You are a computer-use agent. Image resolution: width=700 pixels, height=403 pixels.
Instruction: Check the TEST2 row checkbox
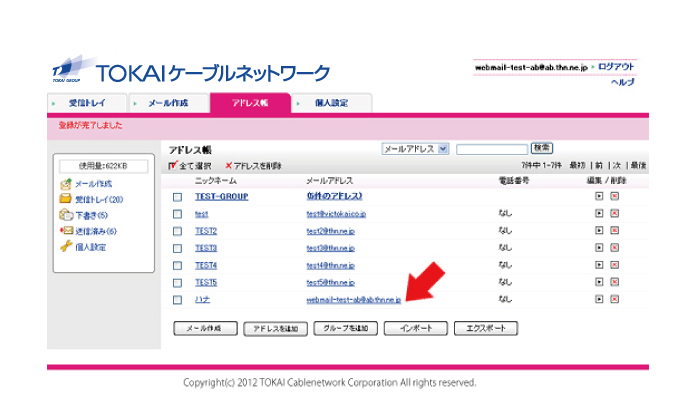177,231
